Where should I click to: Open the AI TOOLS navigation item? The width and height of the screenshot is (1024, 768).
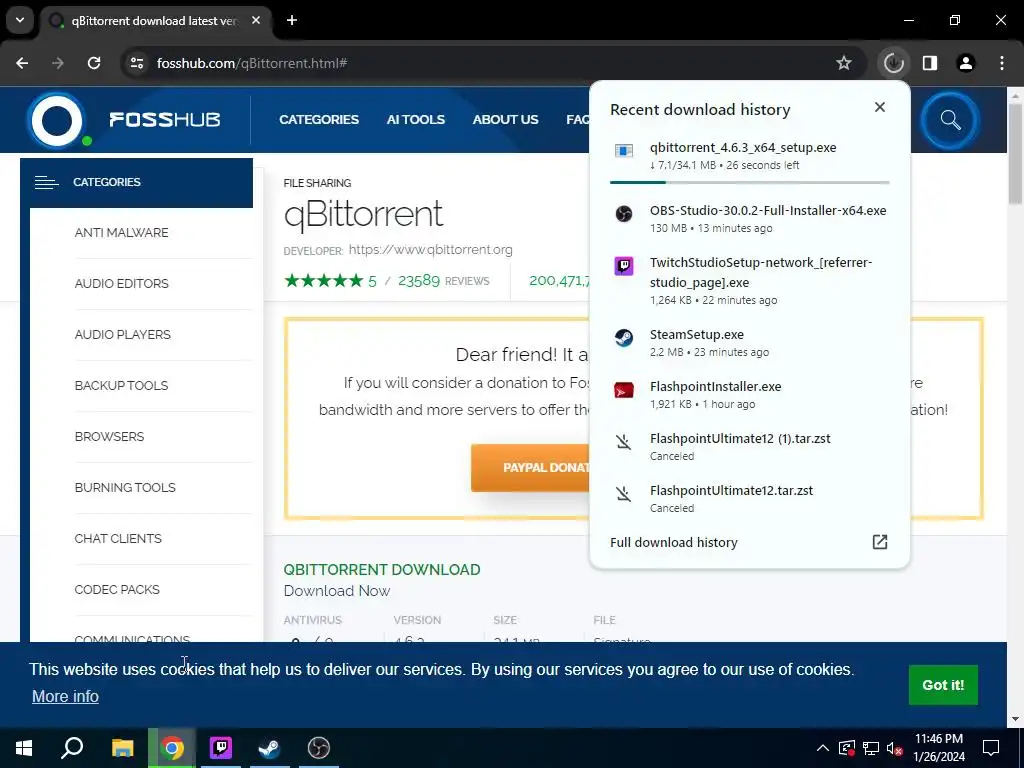point(415,120)
